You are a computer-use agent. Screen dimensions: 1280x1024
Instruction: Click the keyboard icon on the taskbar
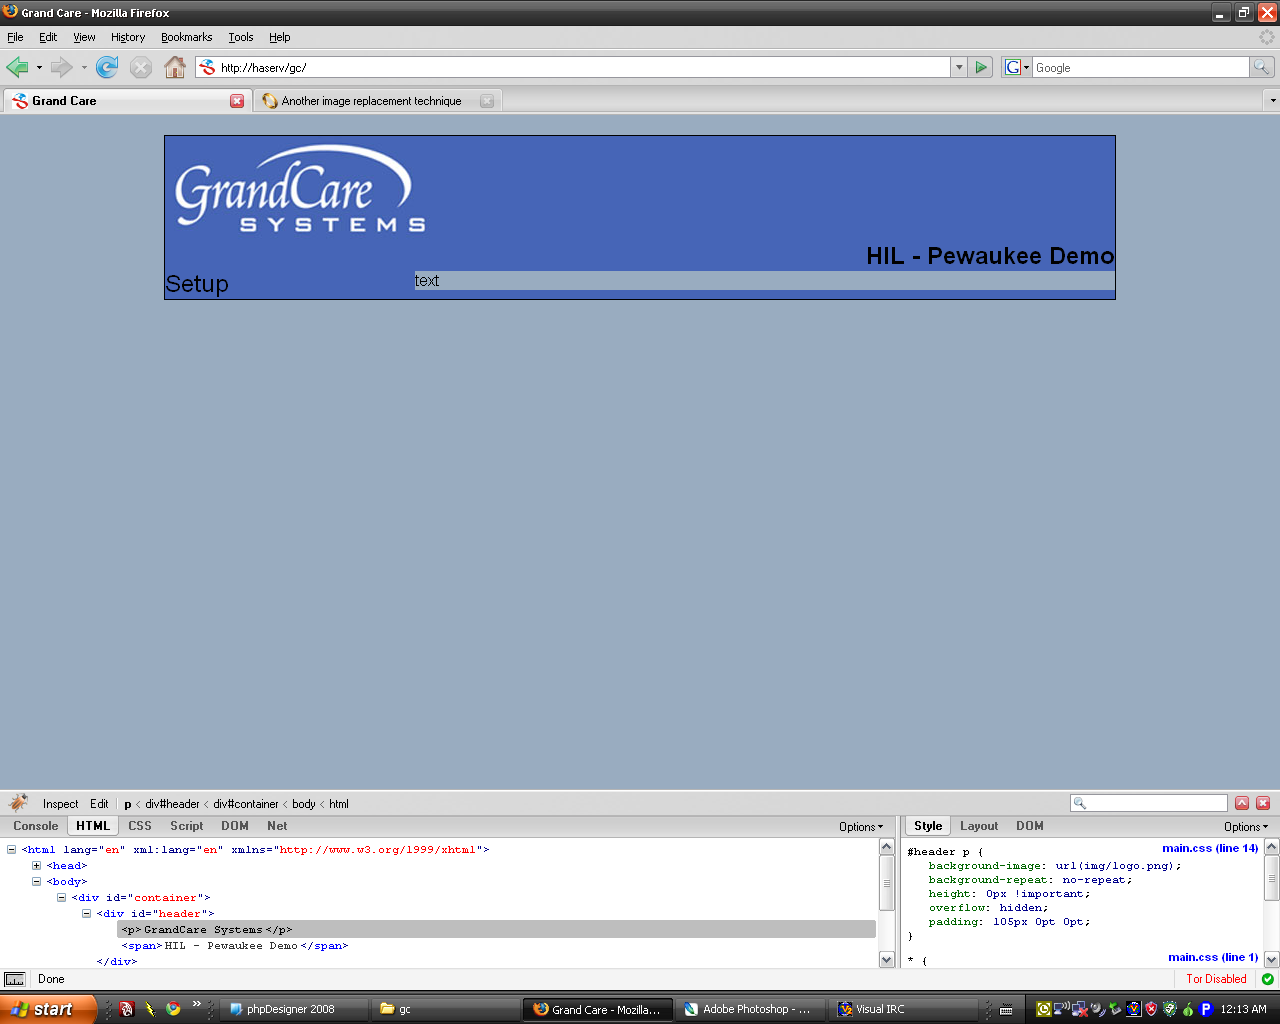[x=1006, y=1009]
